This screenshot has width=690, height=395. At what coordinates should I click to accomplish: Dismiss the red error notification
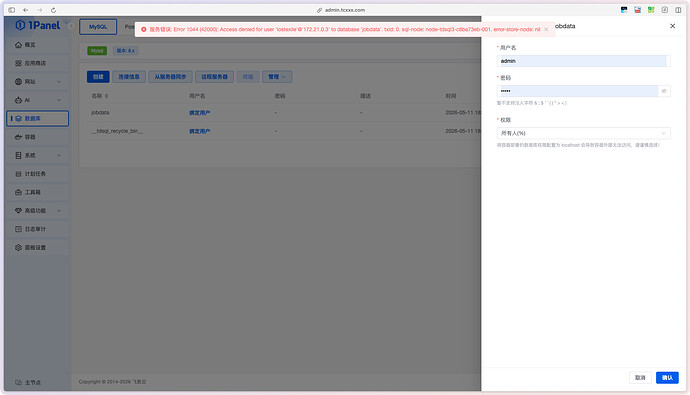(x=546, y=29)
